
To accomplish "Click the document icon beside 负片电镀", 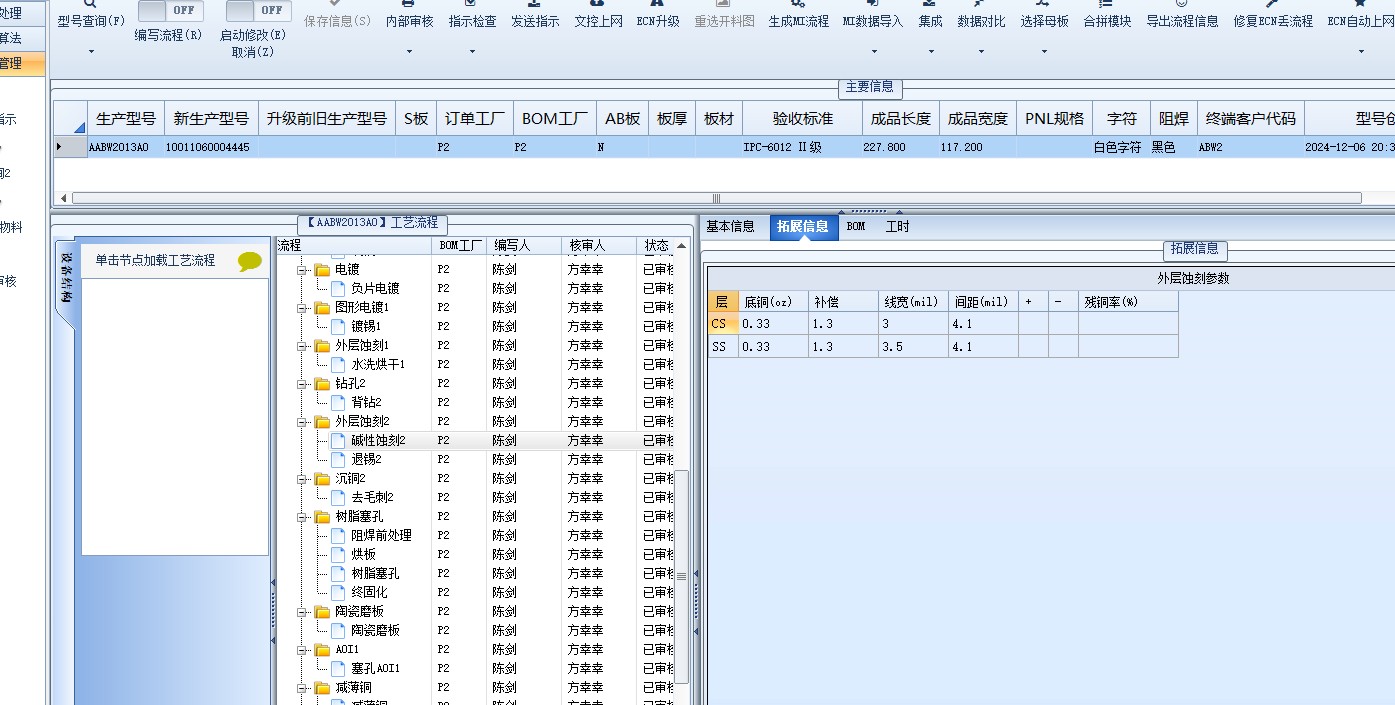I will (339, 288).
